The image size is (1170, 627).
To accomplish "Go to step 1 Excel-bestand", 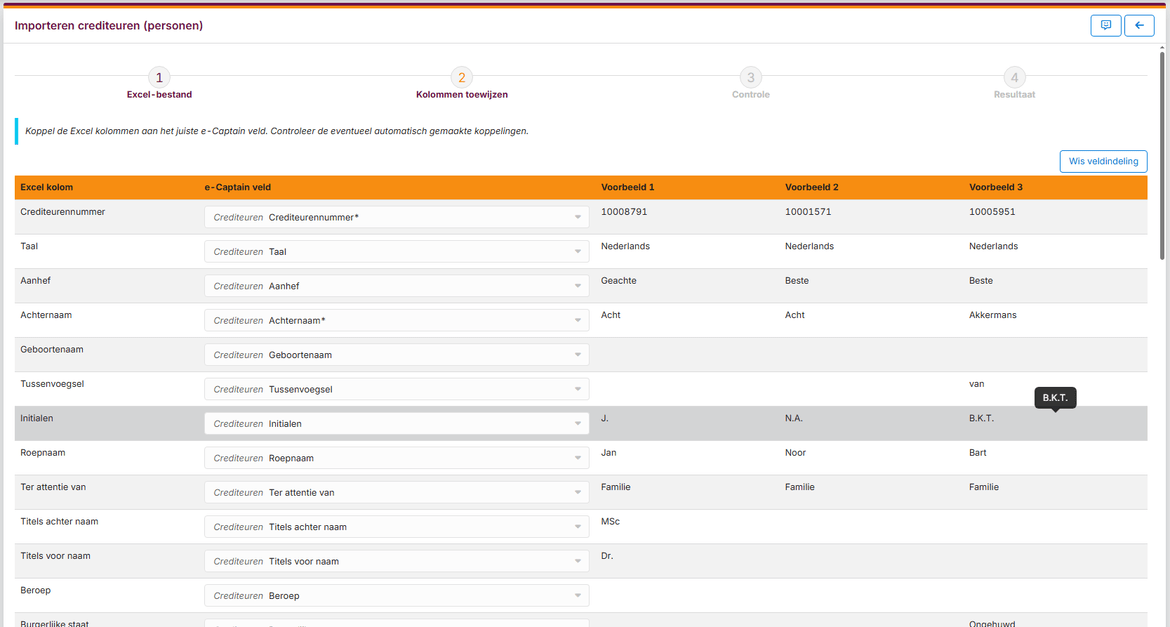I will click(159, 77).
